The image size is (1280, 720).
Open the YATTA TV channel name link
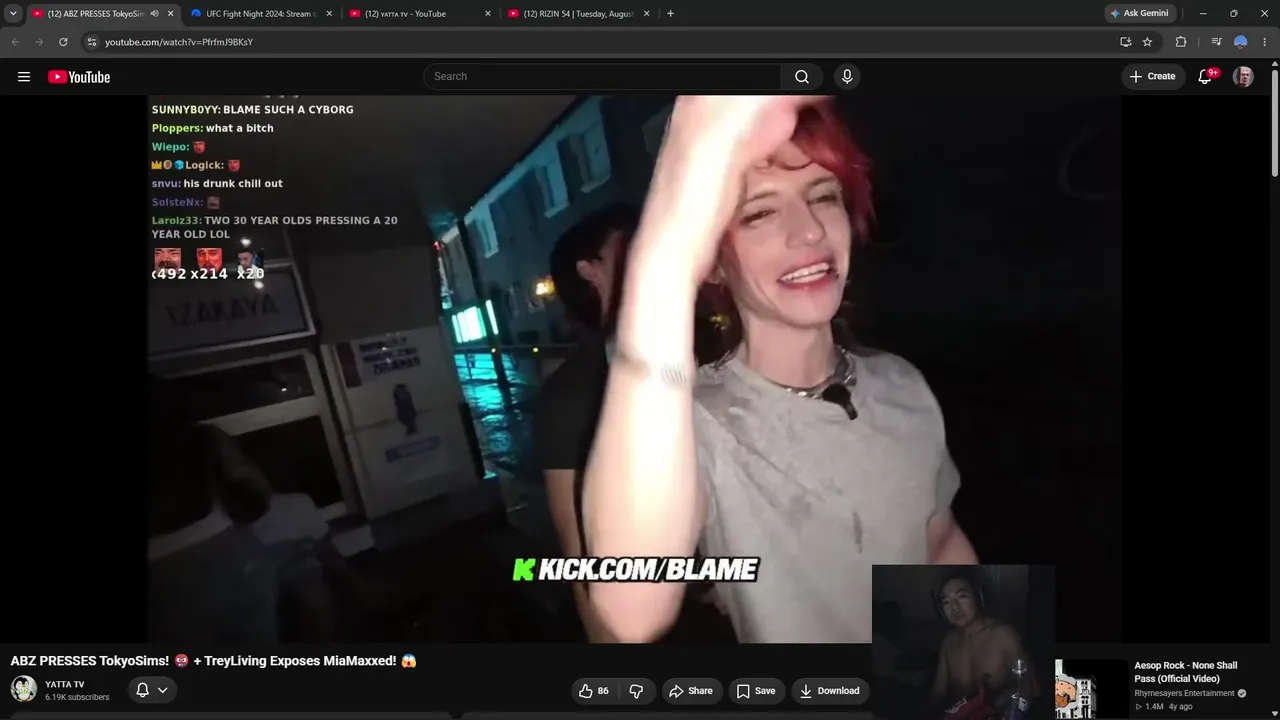65,684
